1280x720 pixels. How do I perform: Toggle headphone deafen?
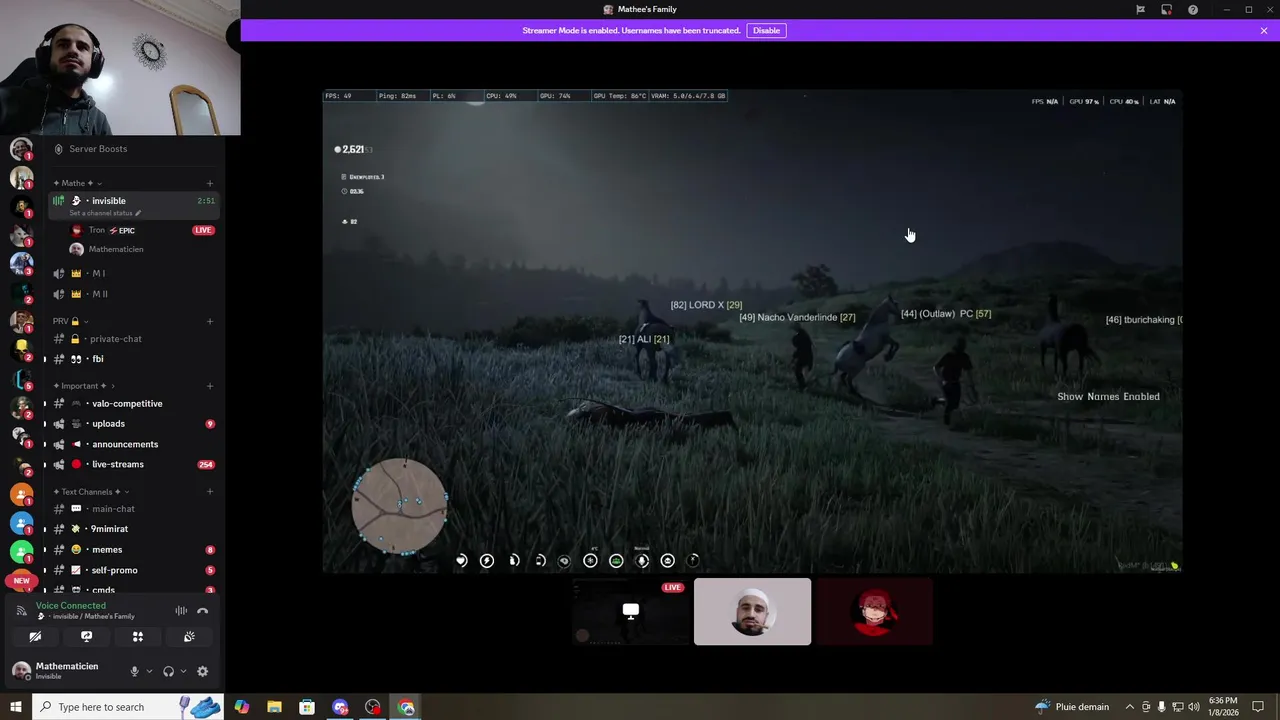click(x=168, y=672)
